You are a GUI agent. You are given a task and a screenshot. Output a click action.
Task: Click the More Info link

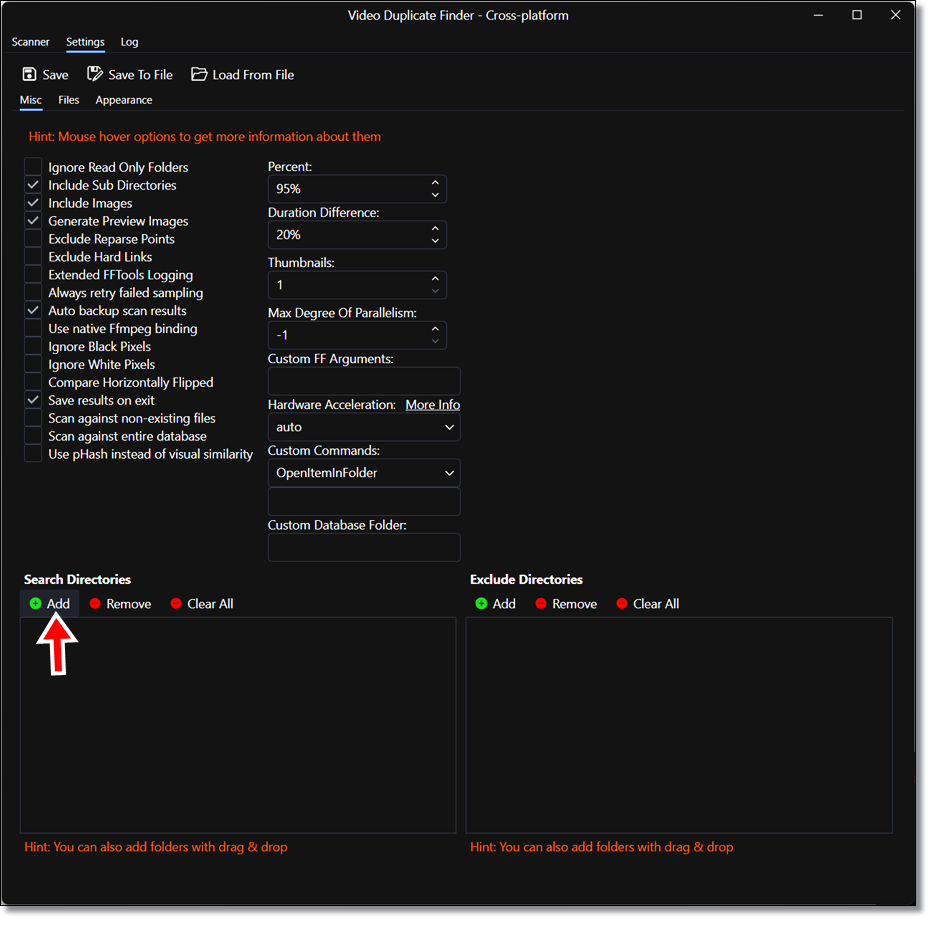click(x=432, y=405)
